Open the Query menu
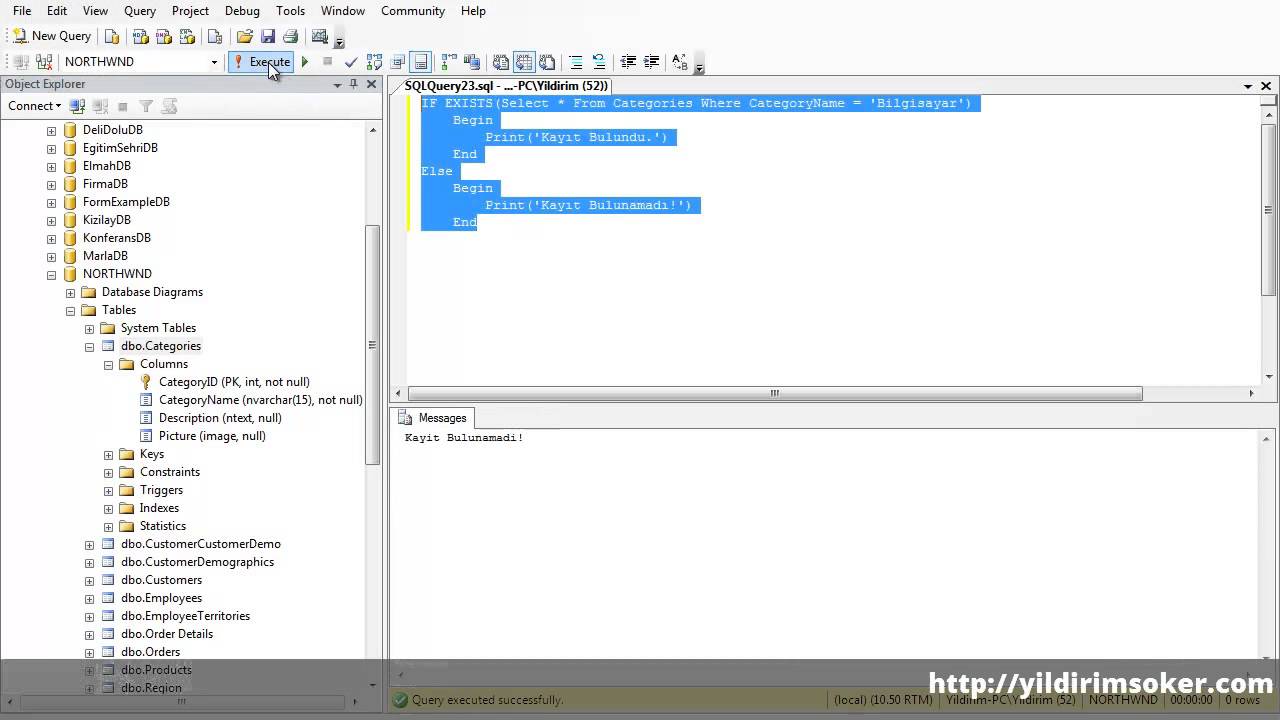This screenshot has height=720, width=1280. [x=140, y=10]
